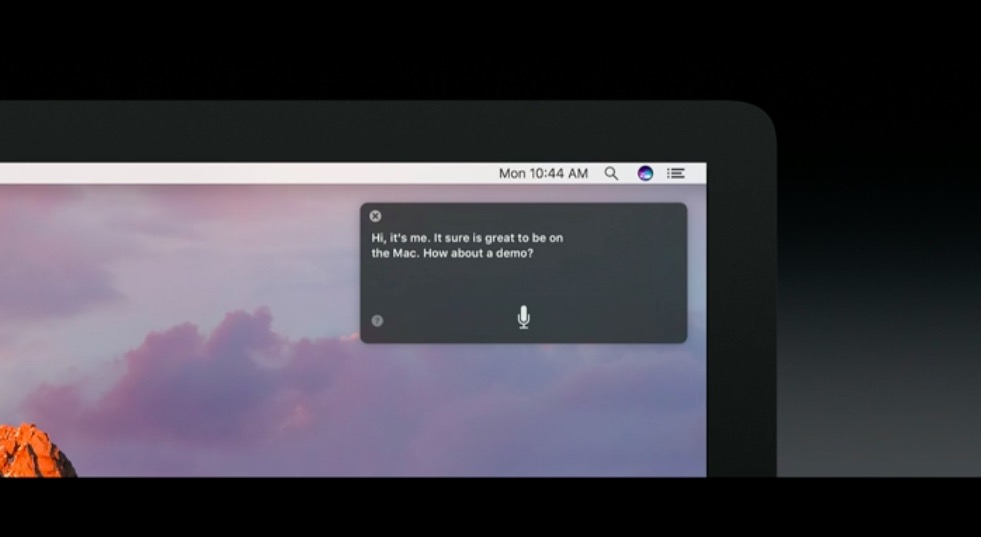Click the 'Mon' day label in menu bar
The height and width of the screenshot is (537, 981).
pos(512,173)
